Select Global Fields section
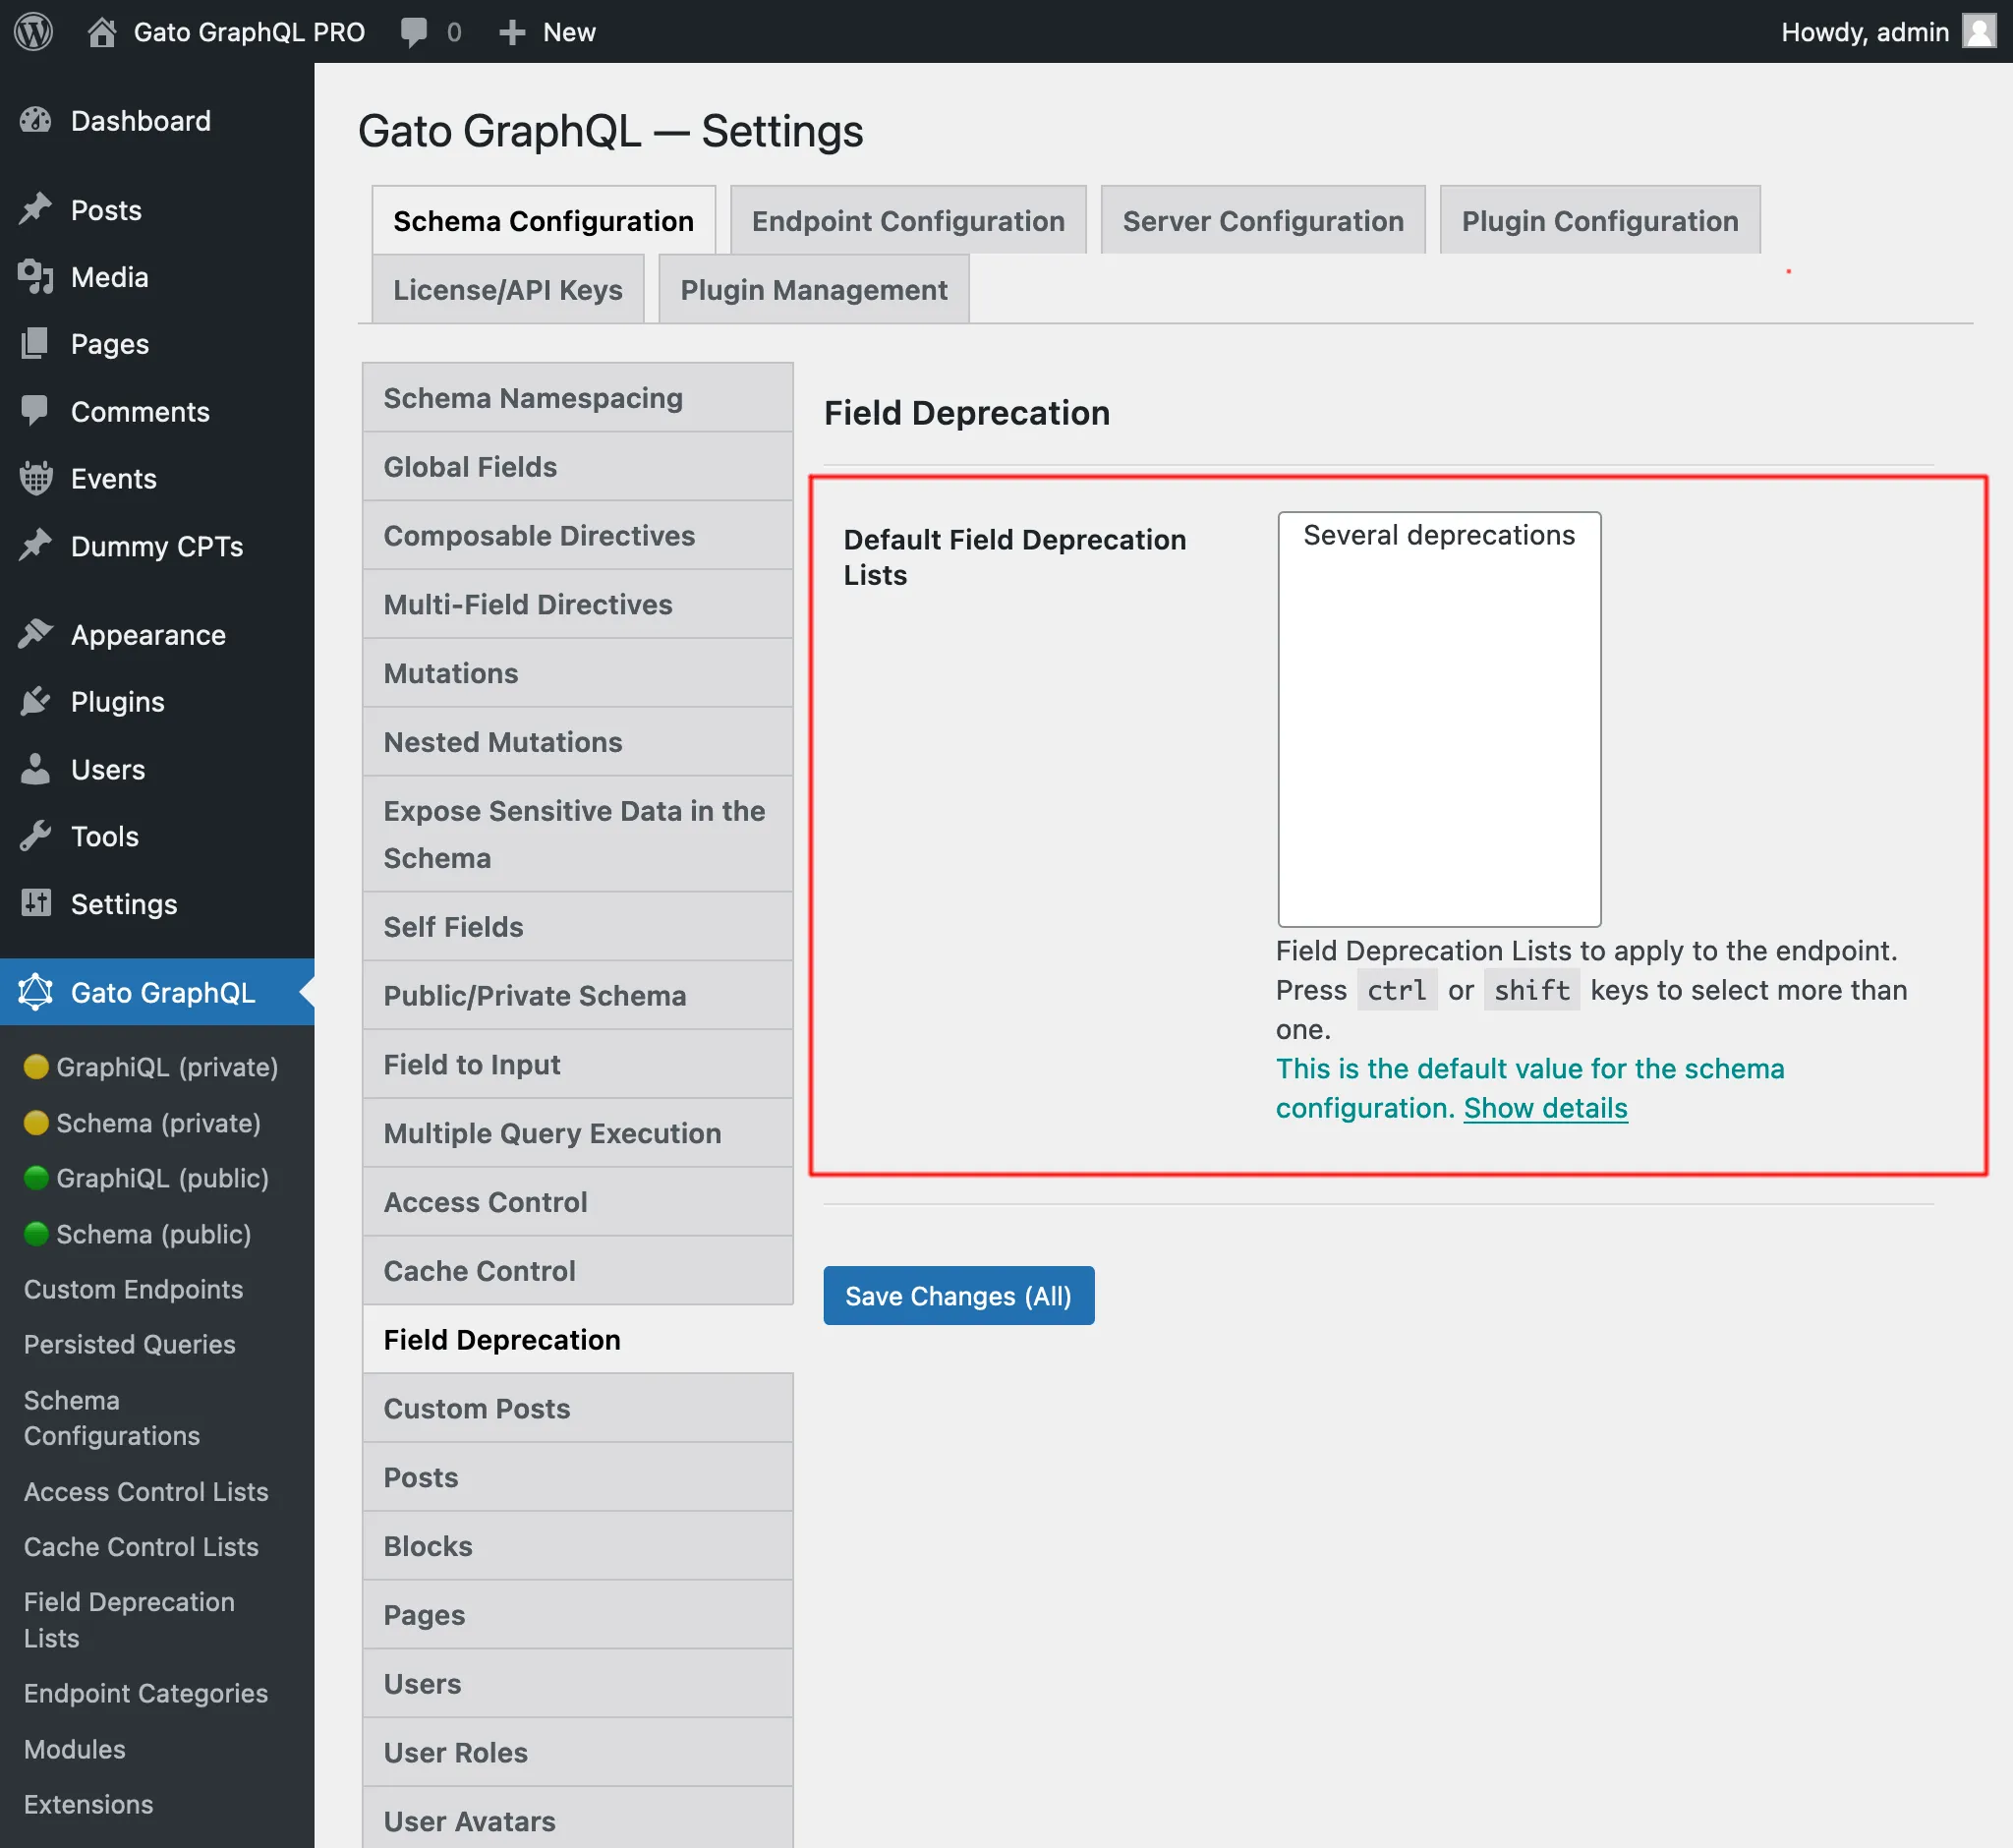 tap(578, 467)
